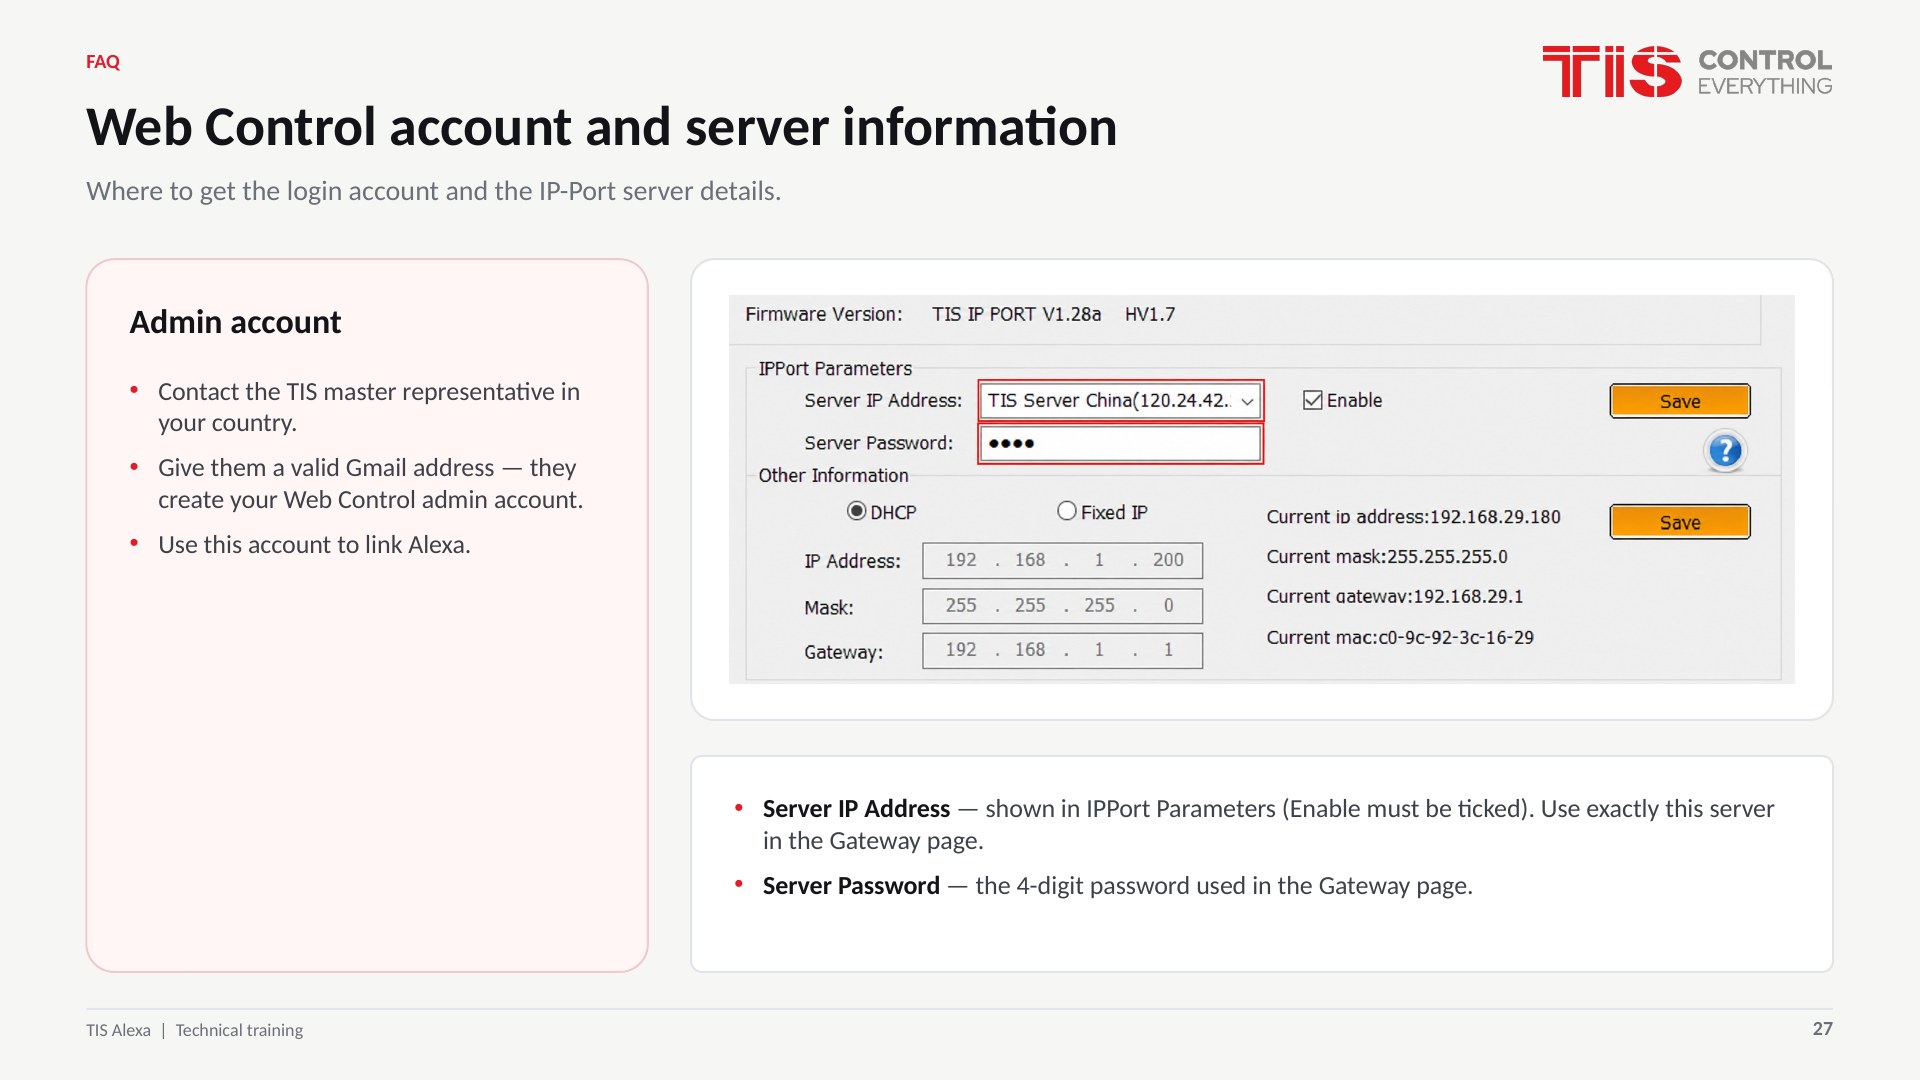
Task: Click Save button beside Current ip address
Action: point(1680,522)
